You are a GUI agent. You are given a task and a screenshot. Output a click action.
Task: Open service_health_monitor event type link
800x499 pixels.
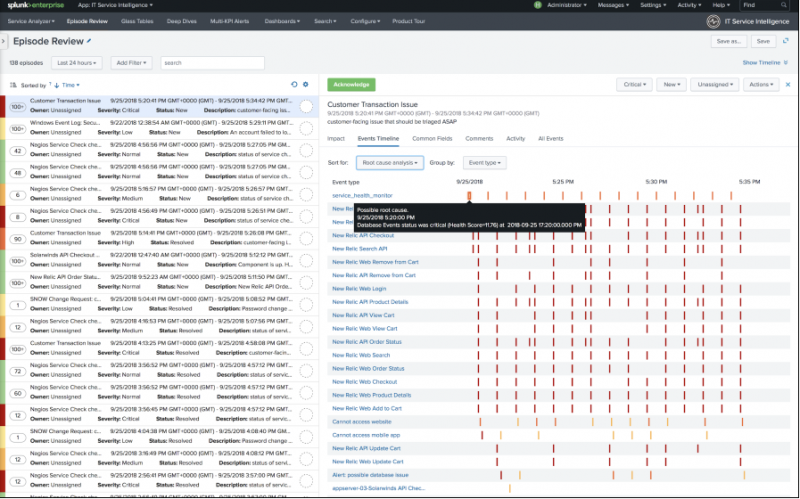(362, 195)
